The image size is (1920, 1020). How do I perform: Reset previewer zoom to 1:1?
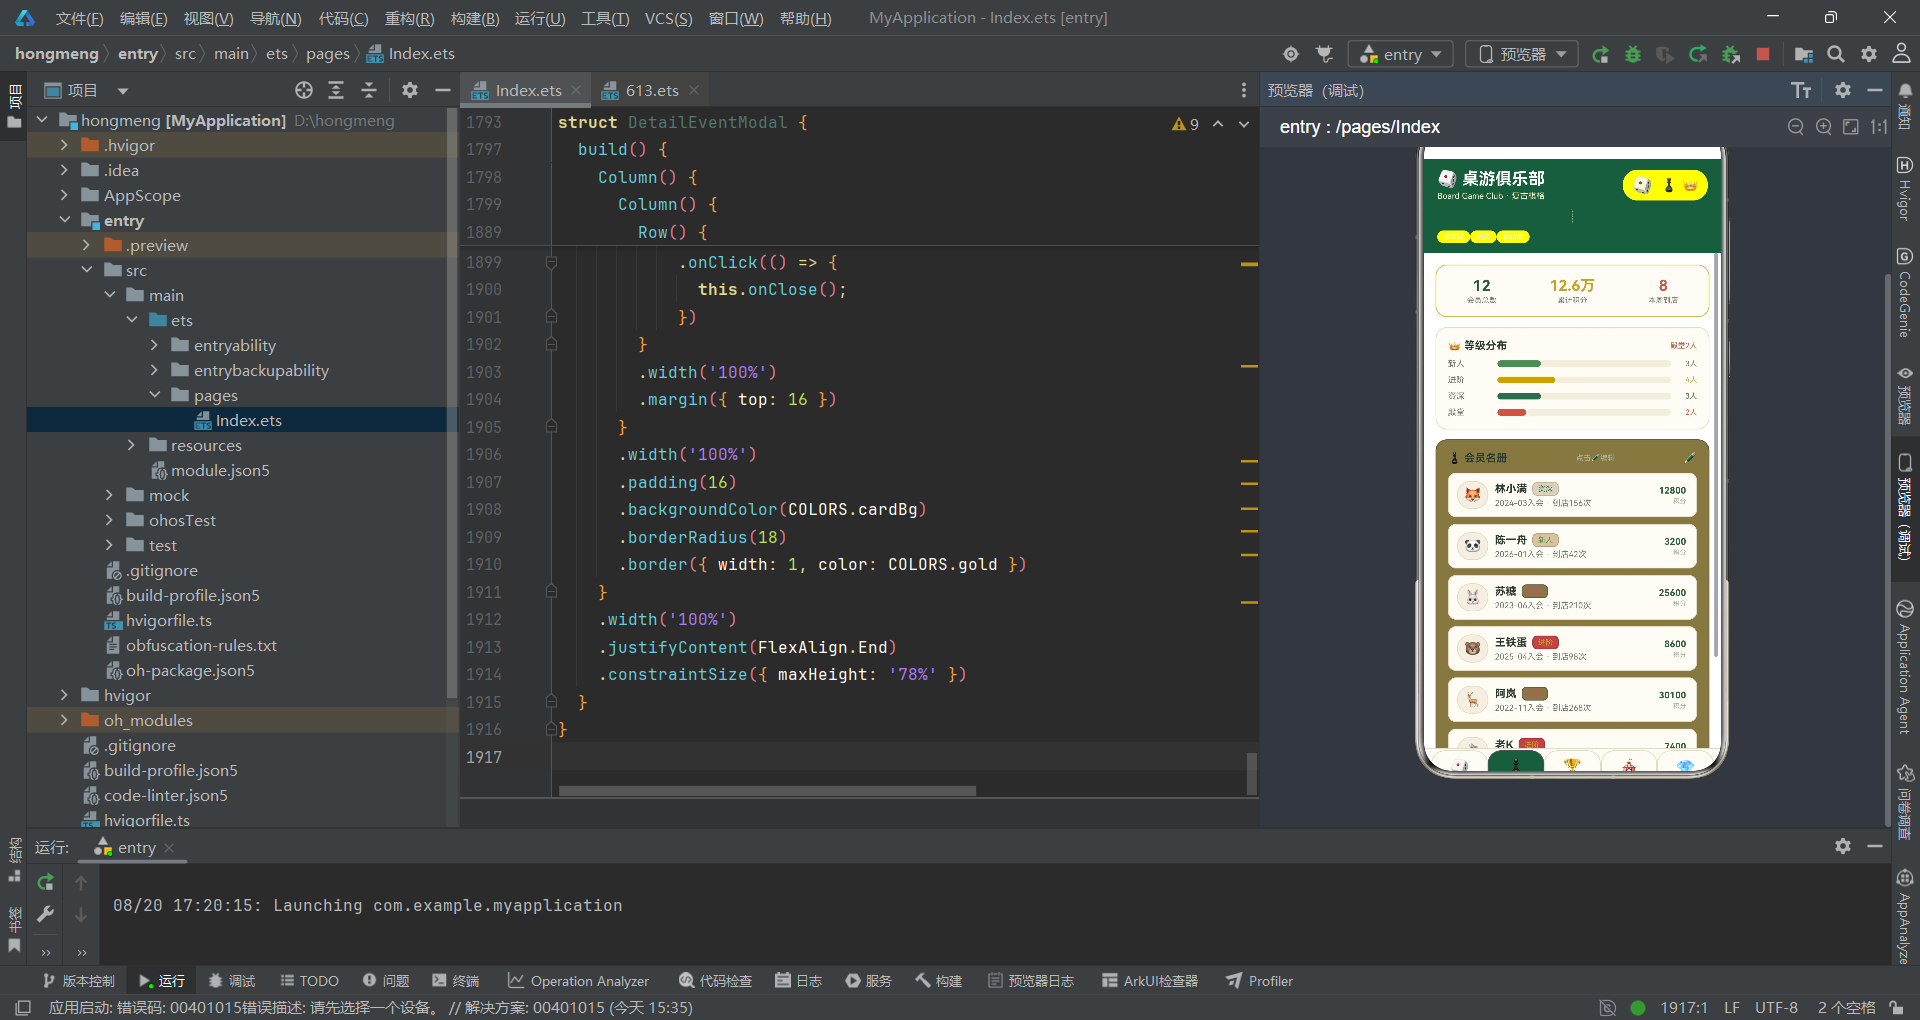[x=1879, y=127]
